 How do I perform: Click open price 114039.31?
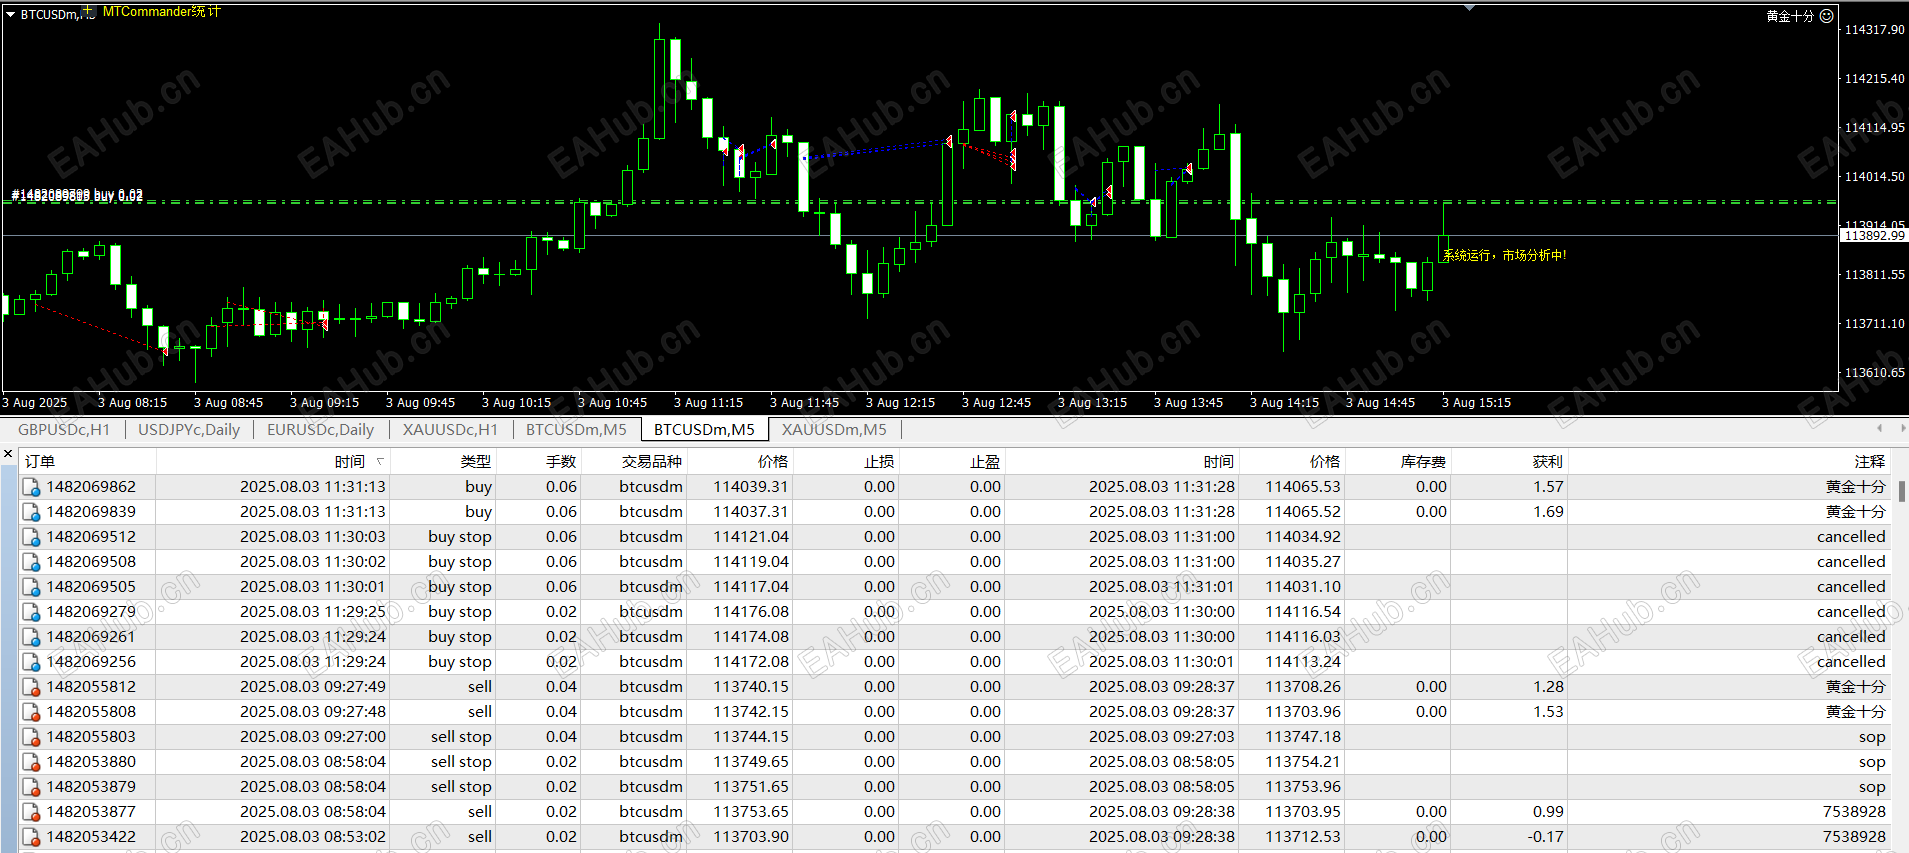tap(751, 487)
